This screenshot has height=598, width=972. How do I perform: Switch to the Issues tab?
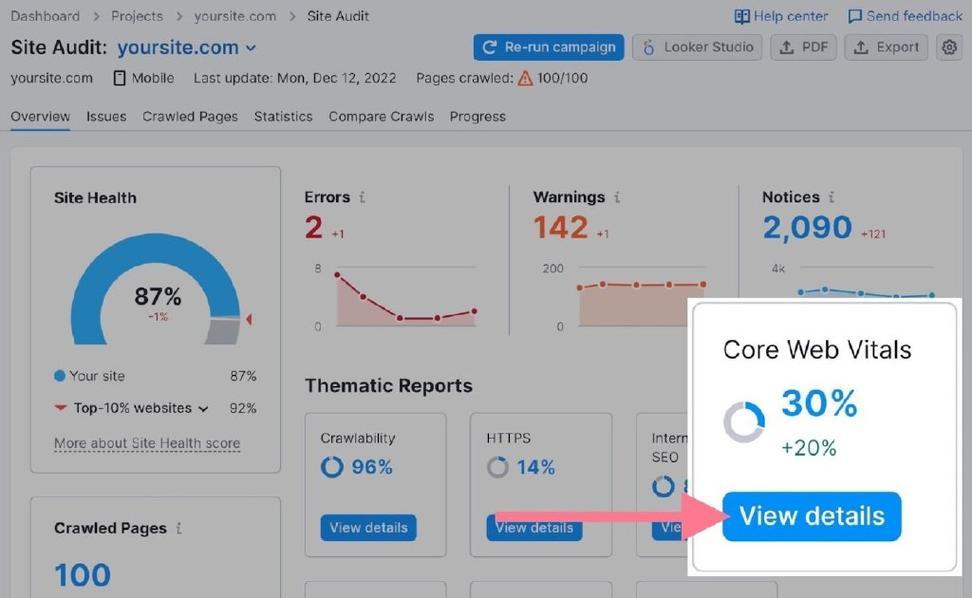(x=106, y=117)
